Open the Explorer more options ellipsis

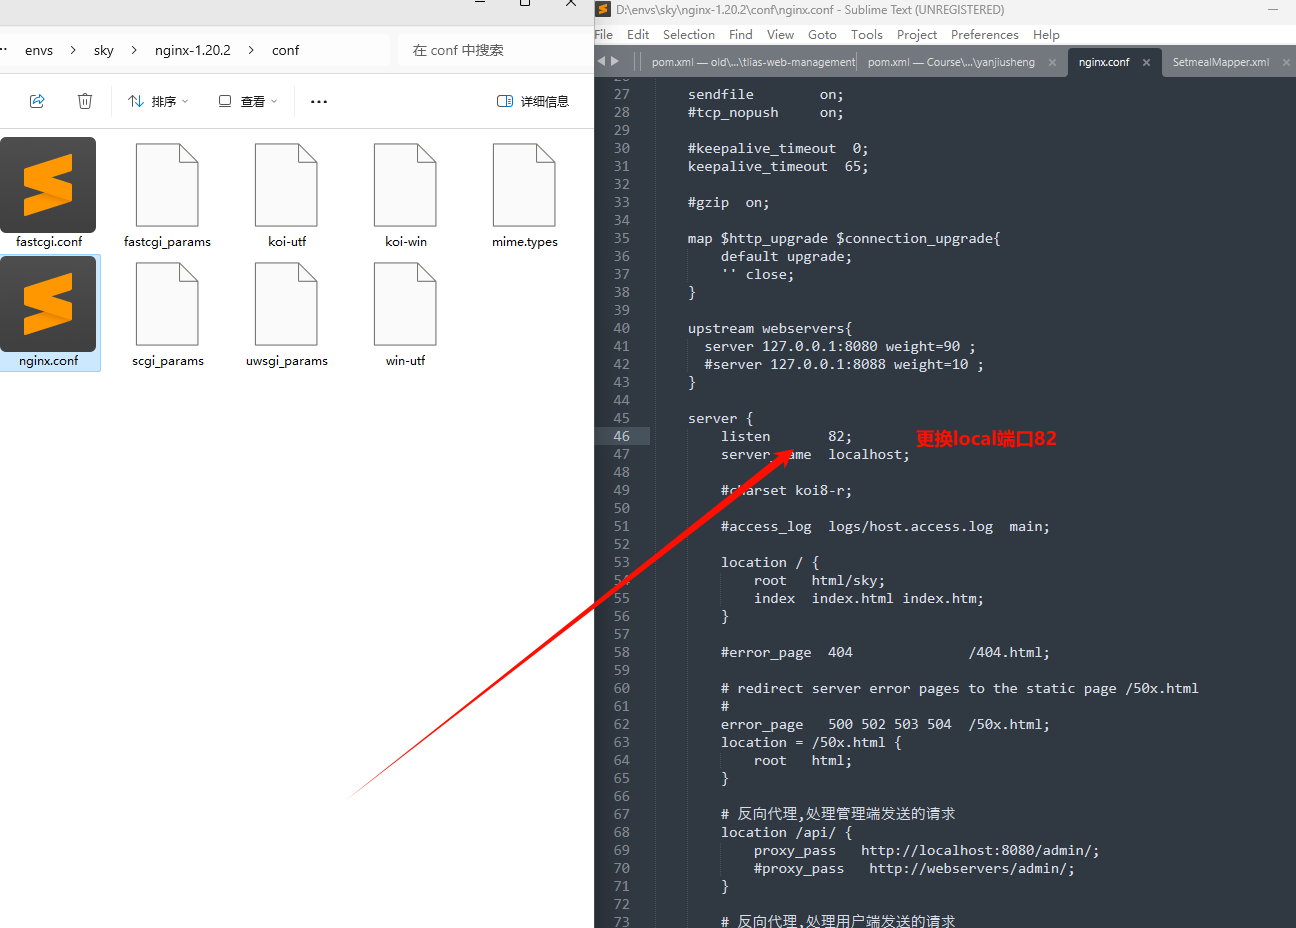319,101
